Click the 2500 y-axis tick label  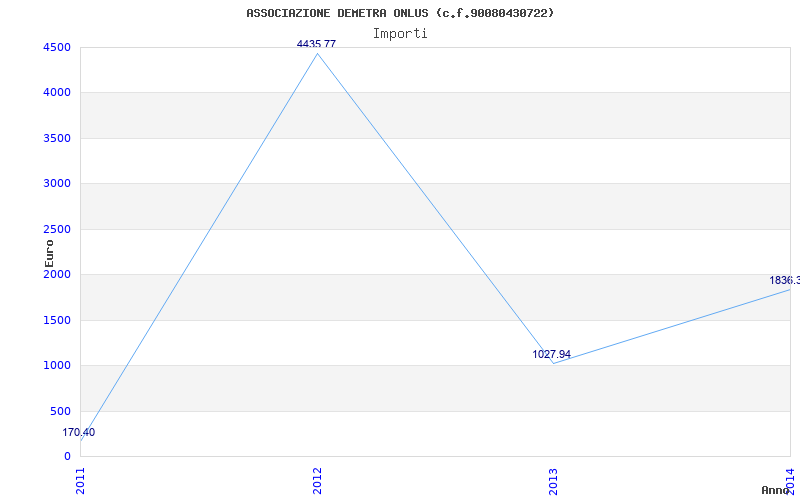coord(57,230)
